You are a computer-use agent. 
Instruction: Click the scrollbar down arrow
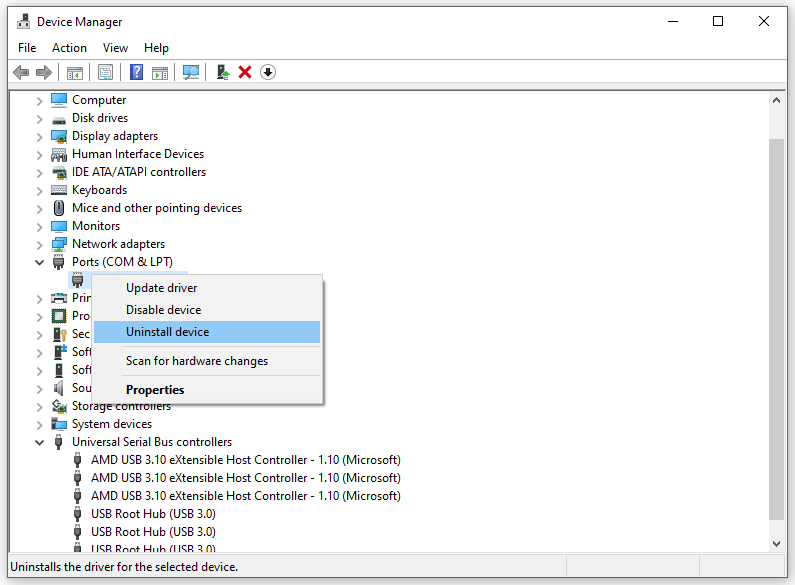(x=776, y=543)
